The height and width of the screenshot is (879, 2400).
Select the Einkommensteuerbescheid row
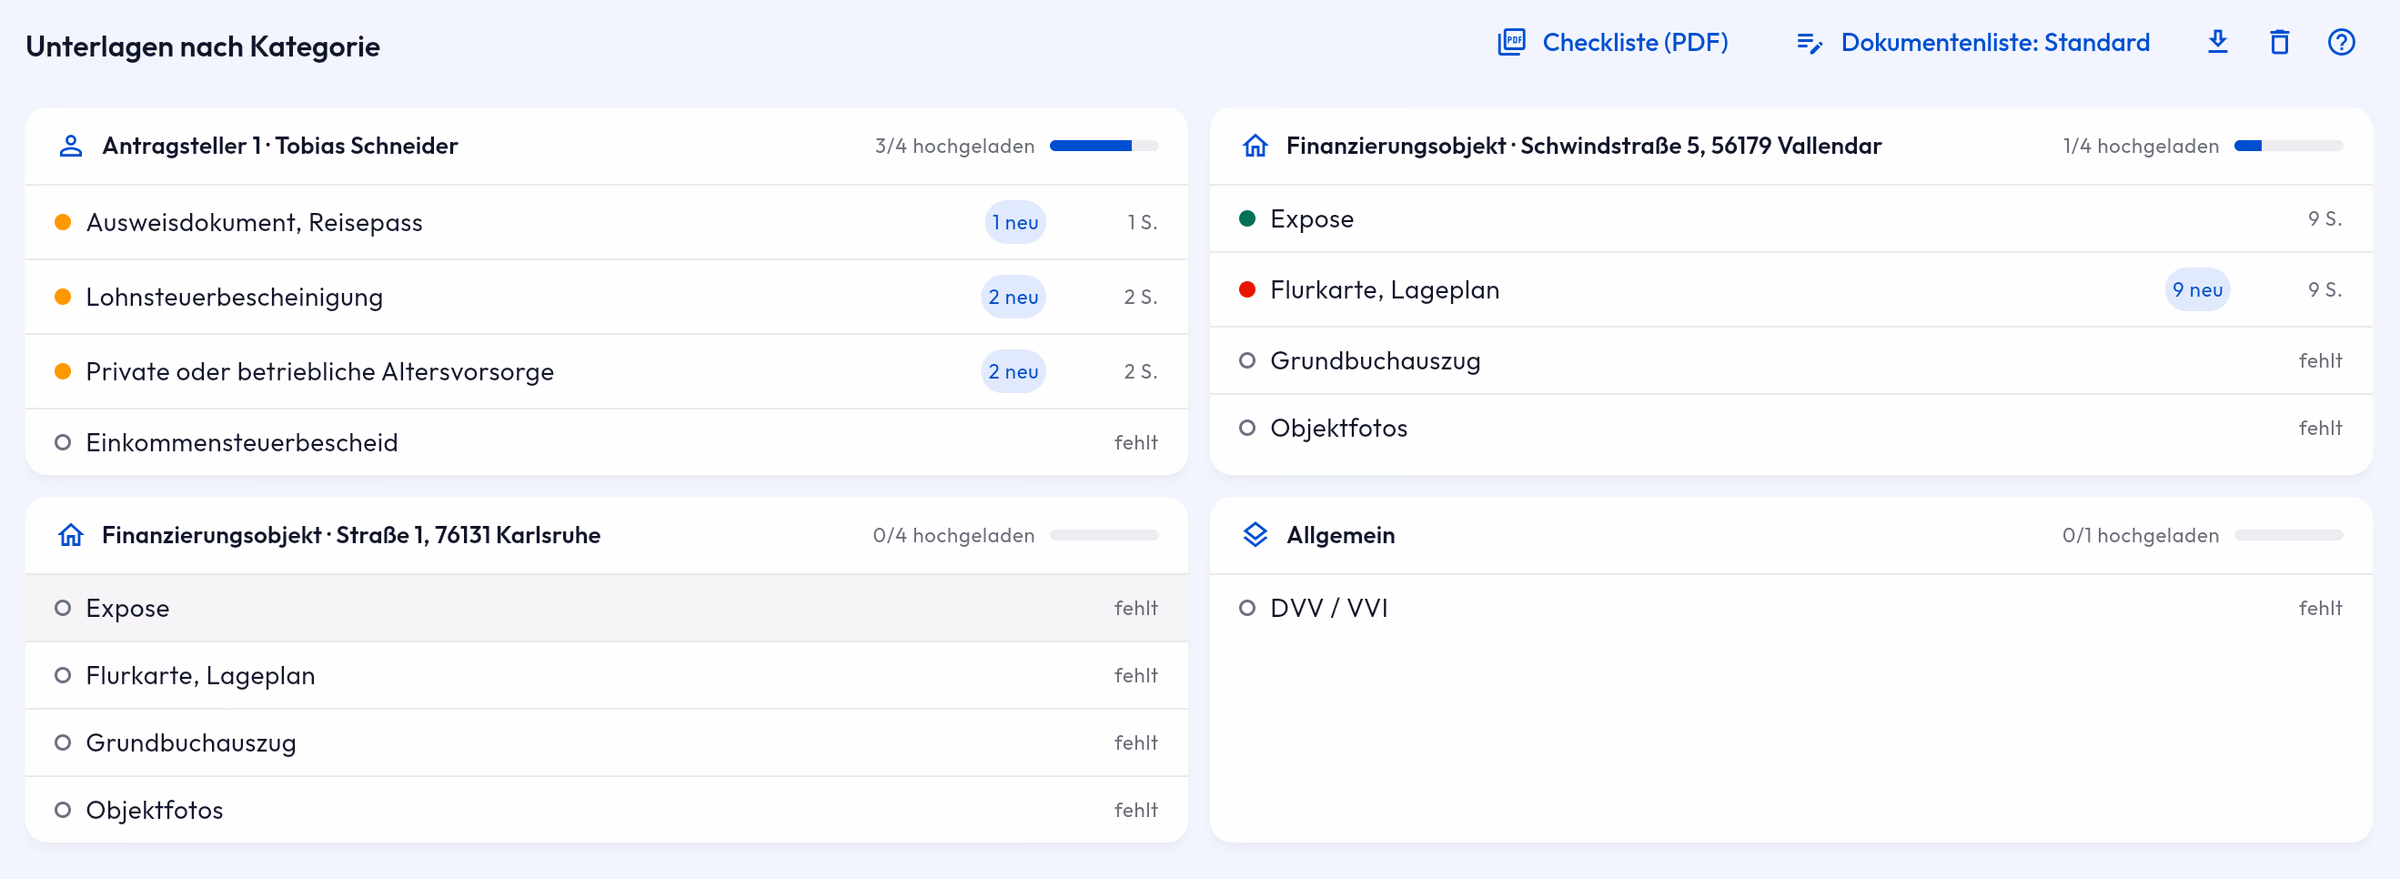tap(606, 442)
